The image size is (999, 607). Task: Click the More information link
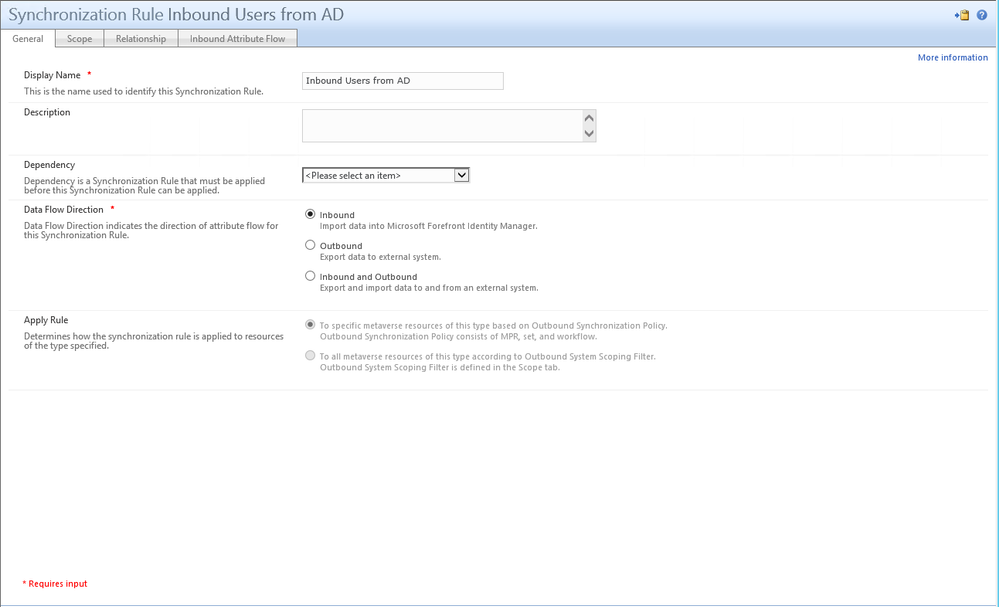pos(952,57)
